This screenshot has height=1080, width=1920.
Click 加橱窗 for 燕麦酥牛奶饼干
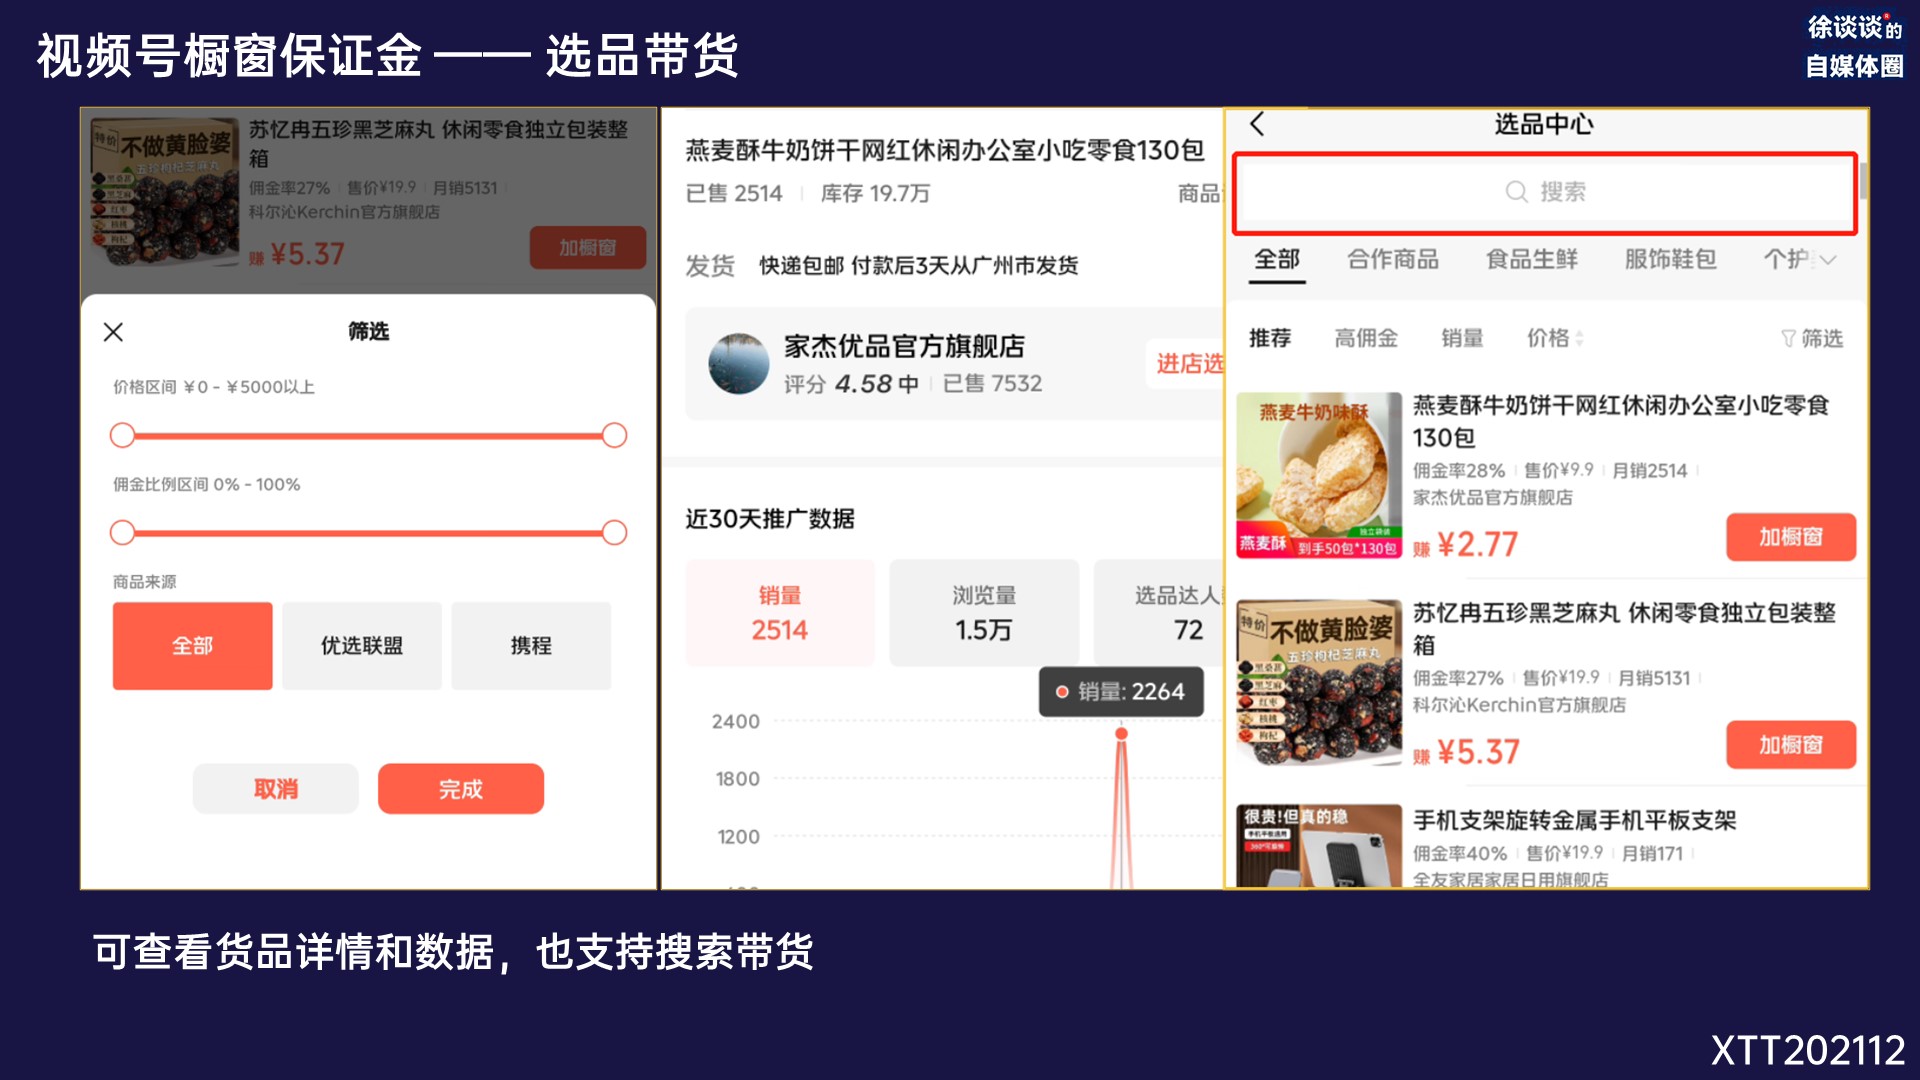[x=1790, y=538]
